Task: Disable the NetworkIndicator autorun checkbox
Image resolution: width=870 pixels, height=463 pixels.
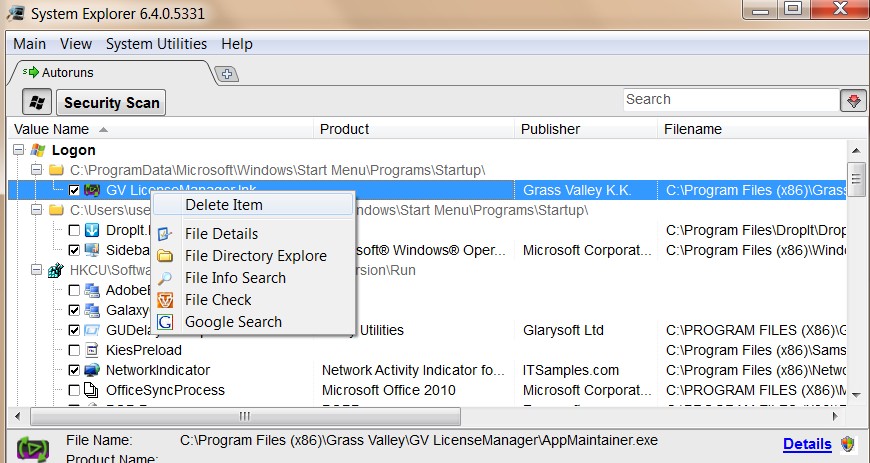Action: [x=74, y=370]
